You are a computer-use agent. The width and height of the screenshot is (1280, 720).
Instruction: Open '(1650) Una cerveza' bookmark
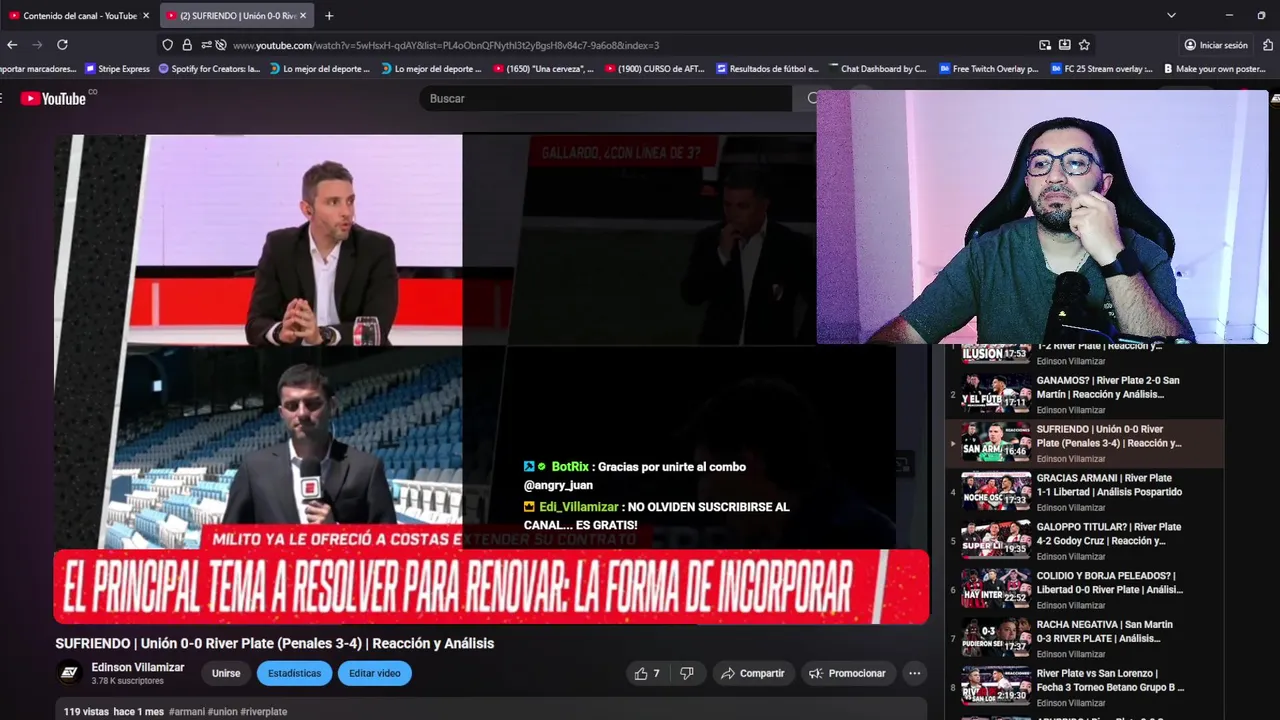[x=543, y=69]
